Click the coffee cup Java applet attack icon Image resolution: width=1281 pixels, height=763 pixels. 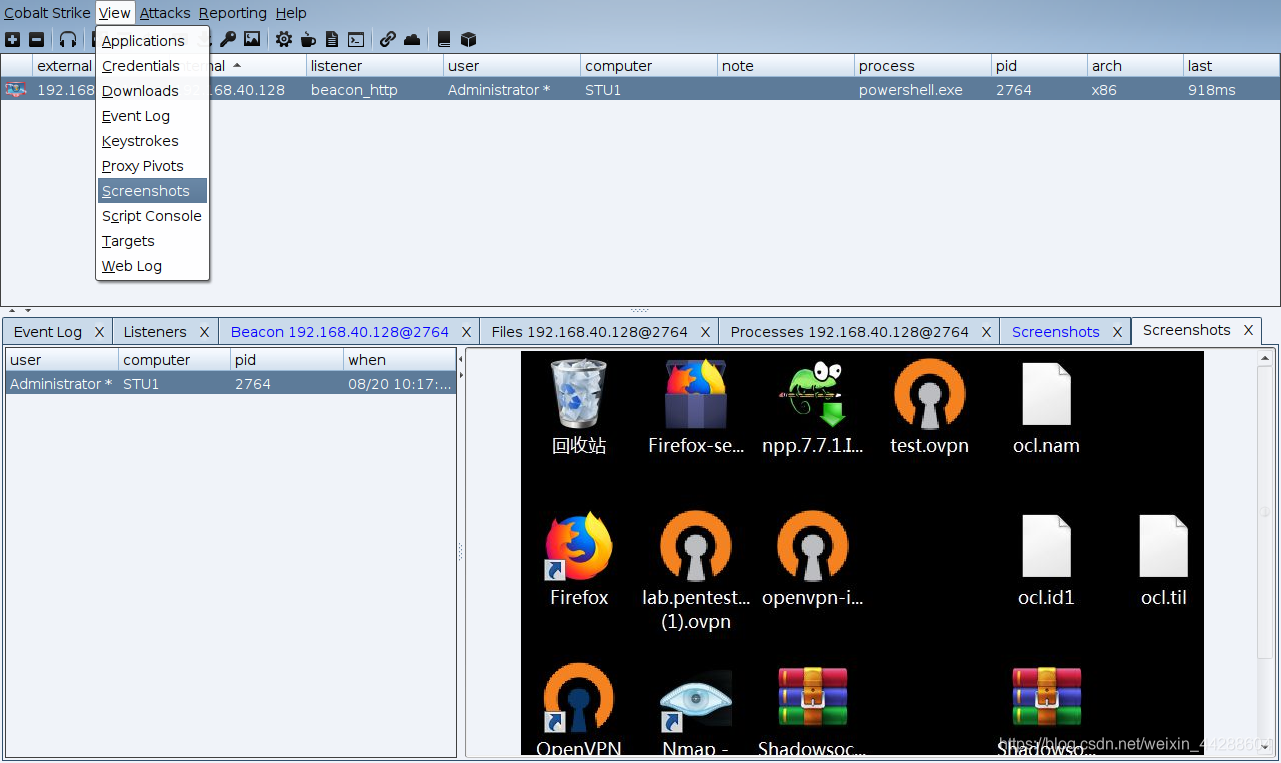pyautogui.click(x=308, y=40)
